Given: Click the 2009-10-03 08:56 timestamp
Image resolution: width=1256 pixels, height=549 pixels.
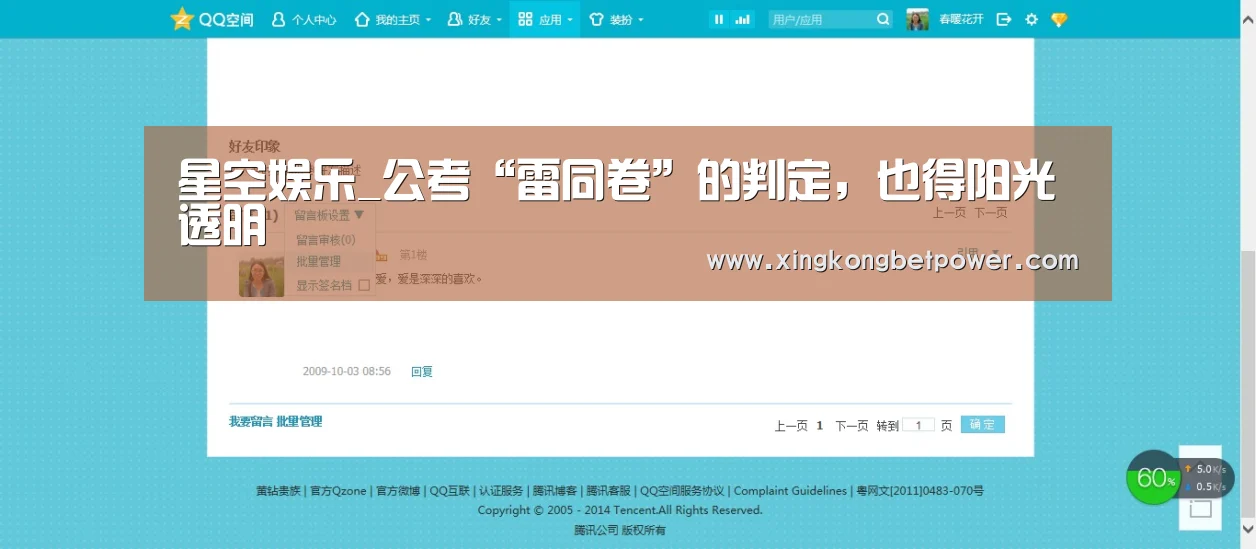Looking at the screenshot, I should [x=347, y=371].
